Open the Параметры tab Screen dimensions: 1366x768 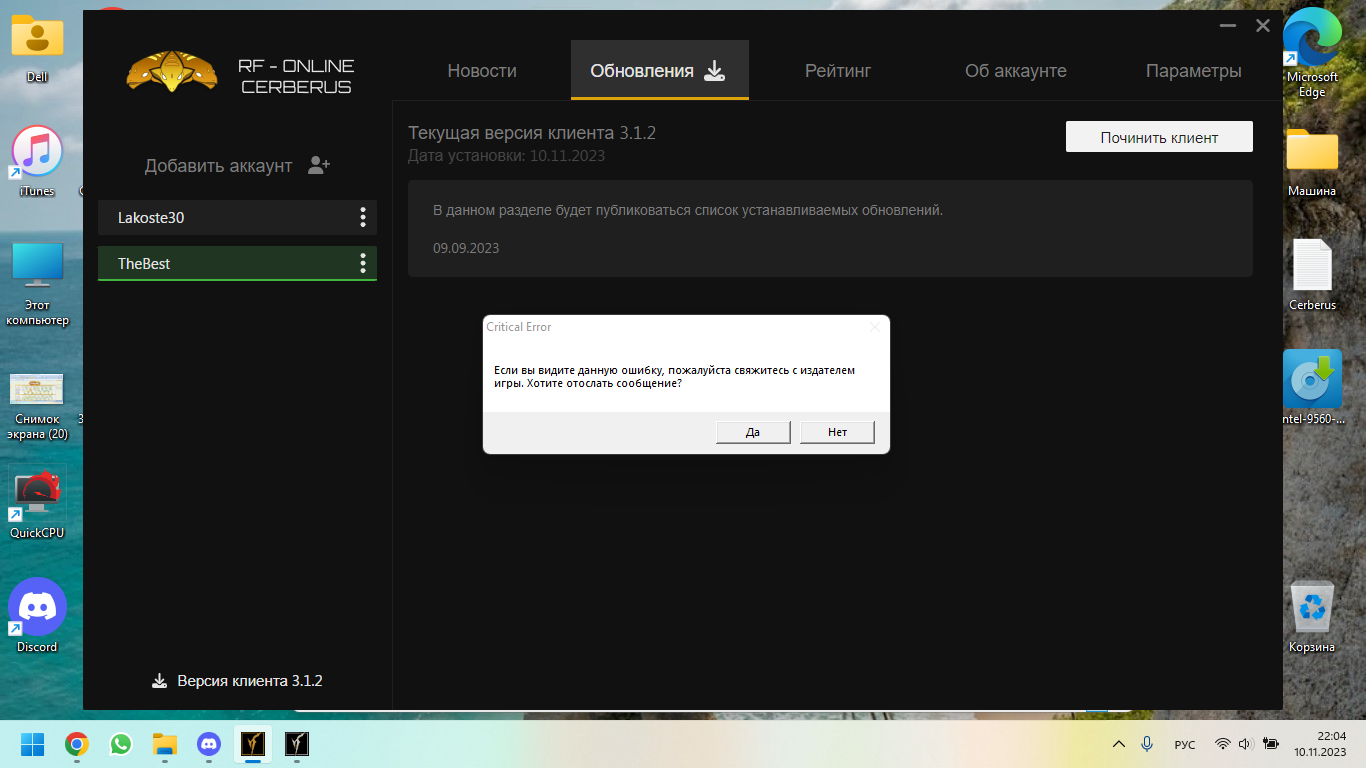(x=1193, y=71)
